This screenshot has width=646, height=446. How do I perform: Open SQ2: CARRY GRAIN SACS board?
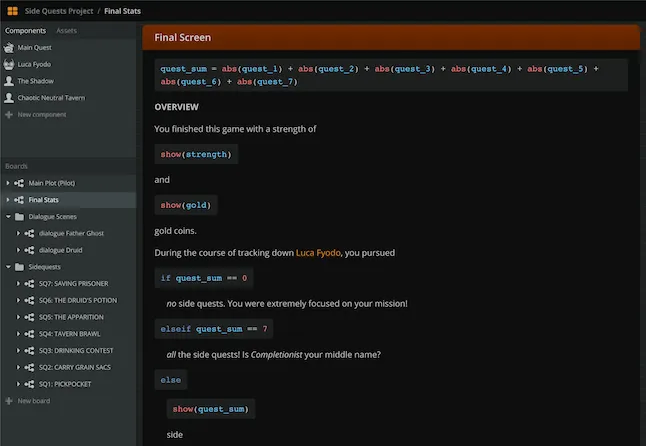tap(75, 368)
